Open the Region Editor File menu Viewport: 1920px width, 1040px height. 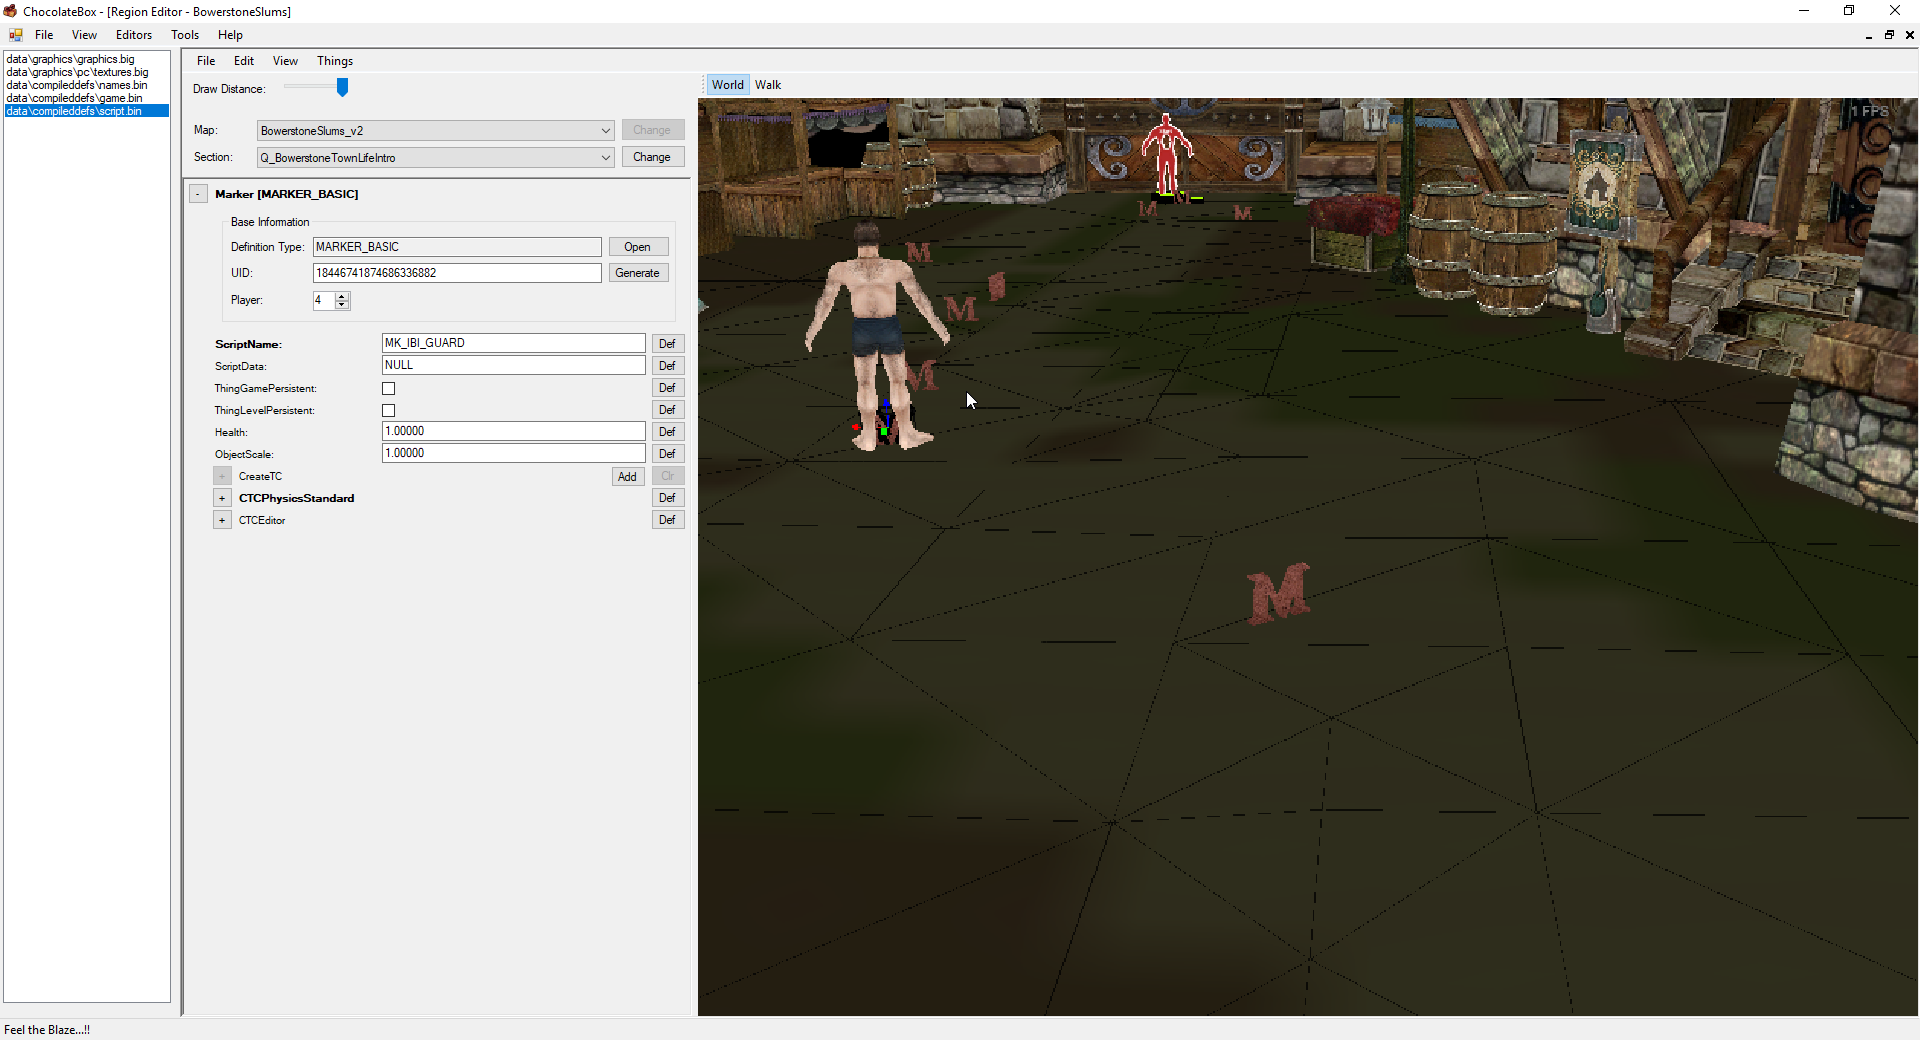pyautogui.click(x=206, y=61)
